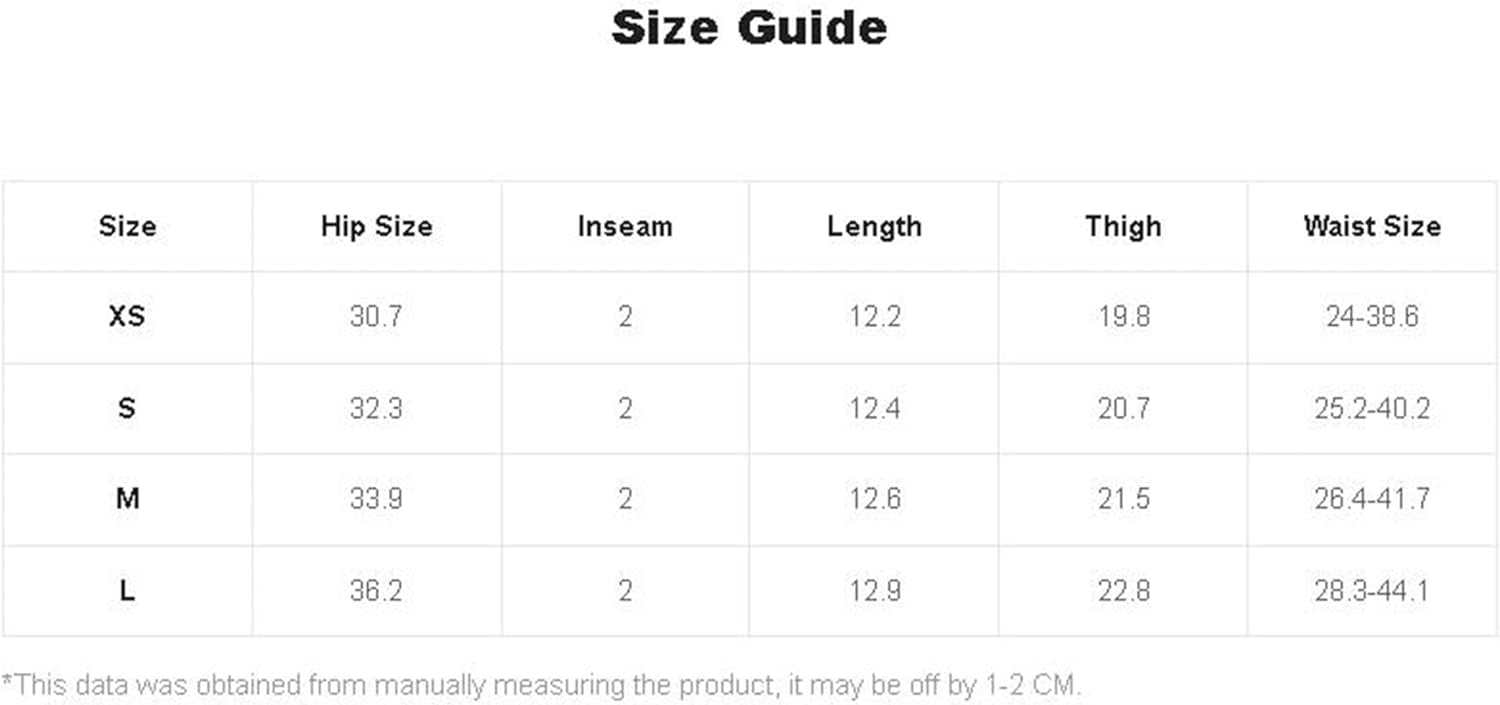Click the 36.2 hip size cell
The image size is (1500, 705).
pos(376,590)
